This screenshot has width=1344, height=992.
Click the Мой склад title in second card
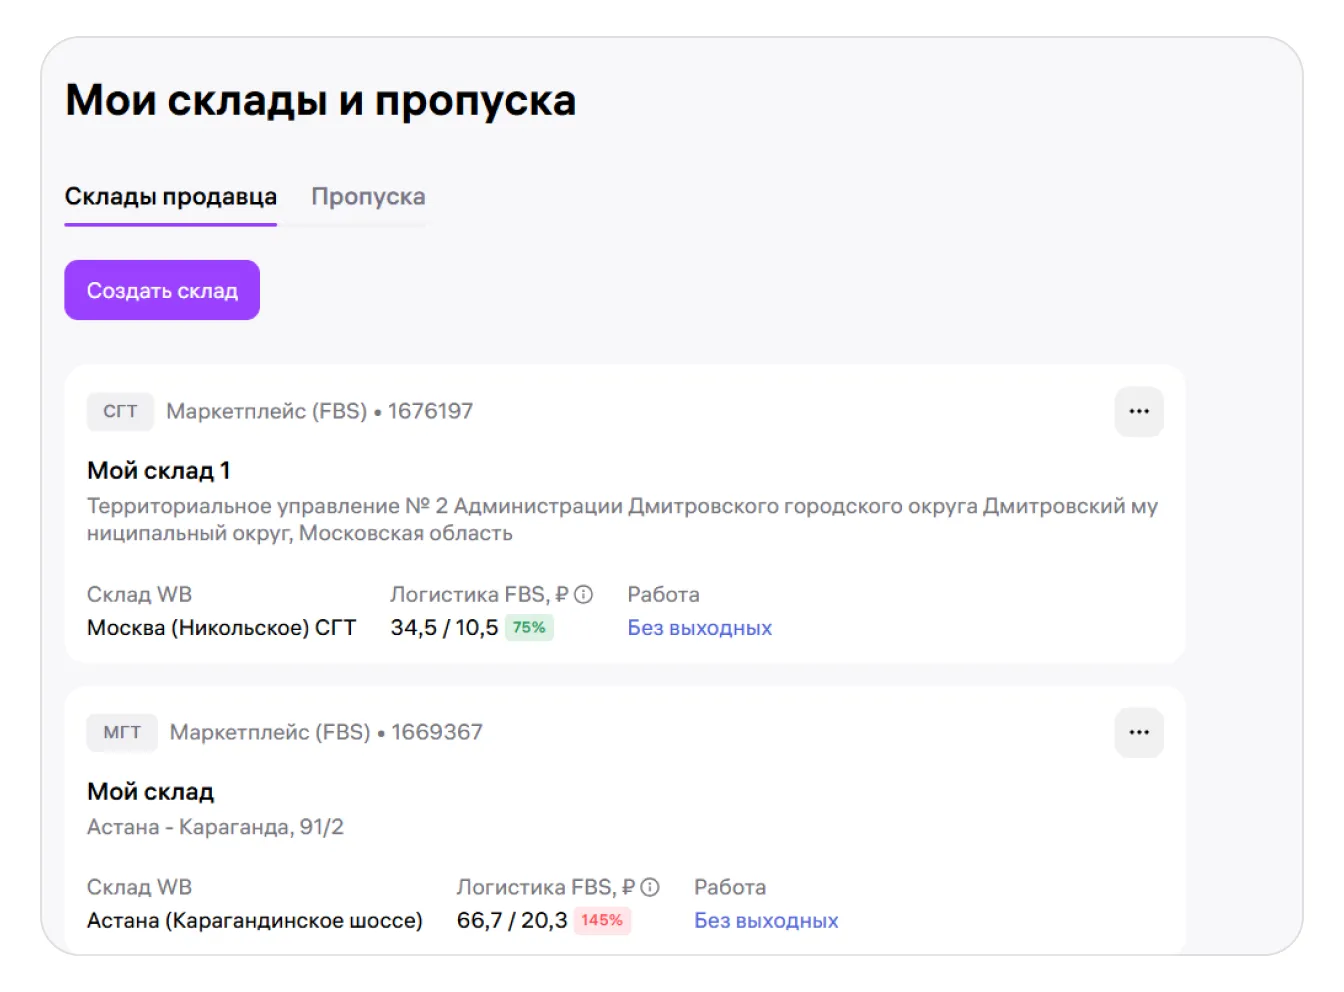[150, 791]
